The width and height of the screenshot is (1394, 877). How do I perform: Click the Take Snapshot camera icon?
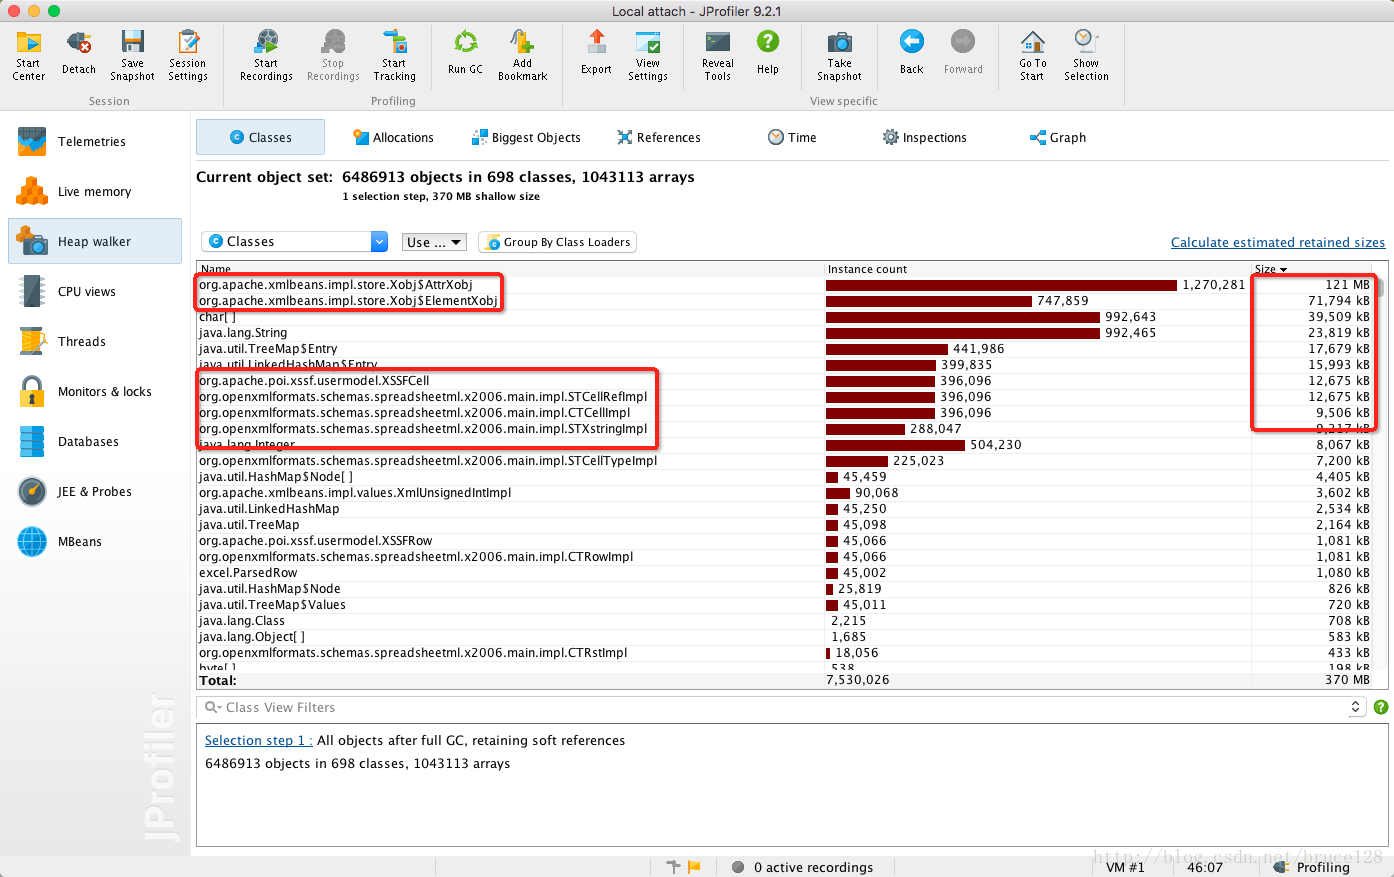coord(839,55)
